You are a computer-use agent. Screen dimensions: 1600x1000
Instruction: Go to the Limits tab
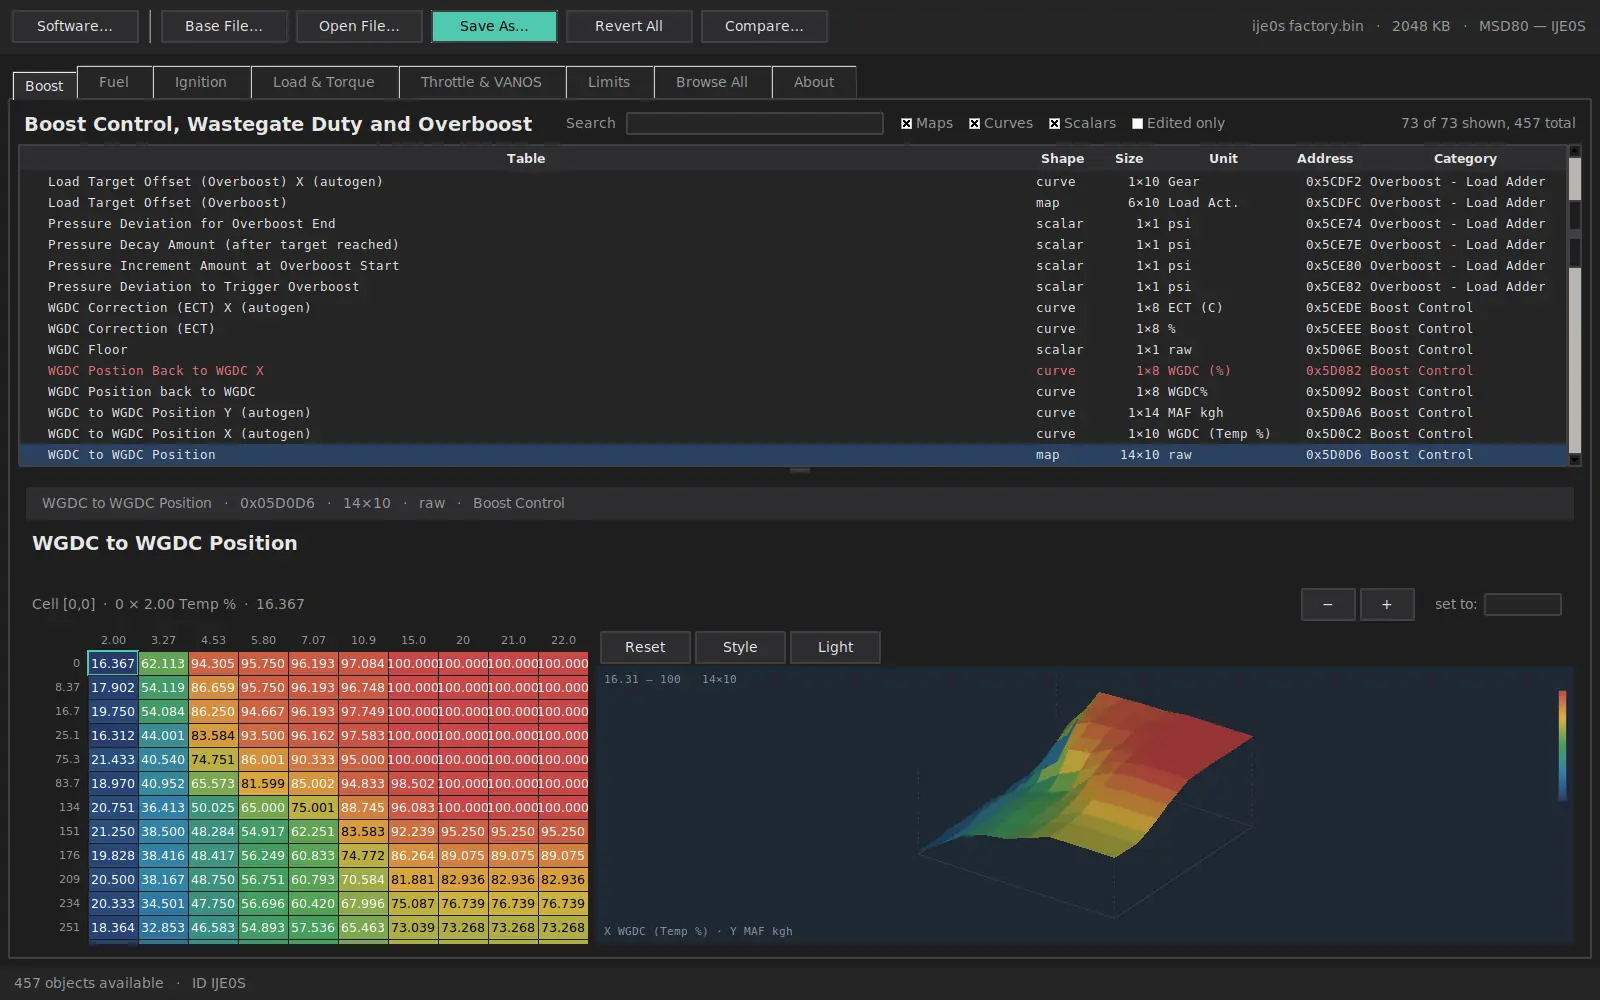click(x=609, y=82)
